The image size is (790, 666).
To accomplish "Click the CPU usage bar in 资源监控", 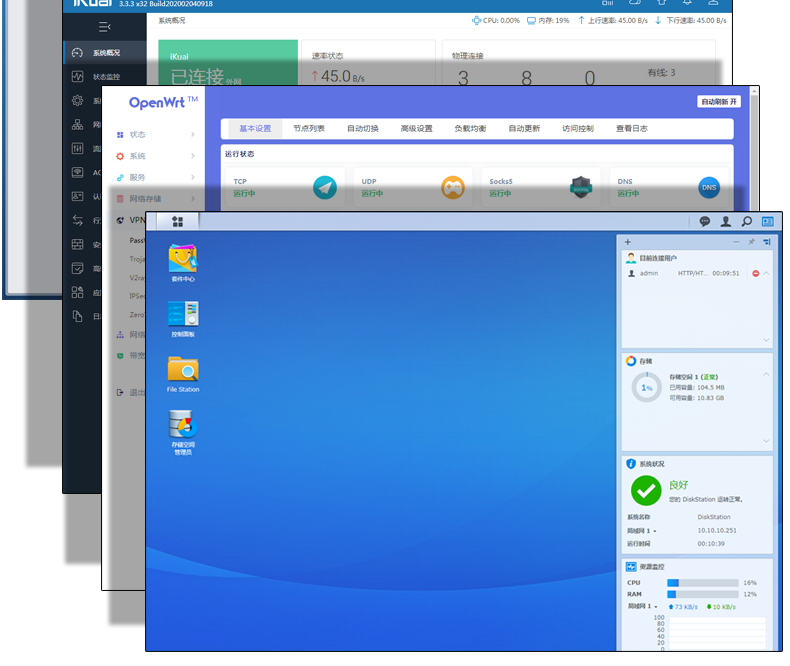I will coord(702,583).
